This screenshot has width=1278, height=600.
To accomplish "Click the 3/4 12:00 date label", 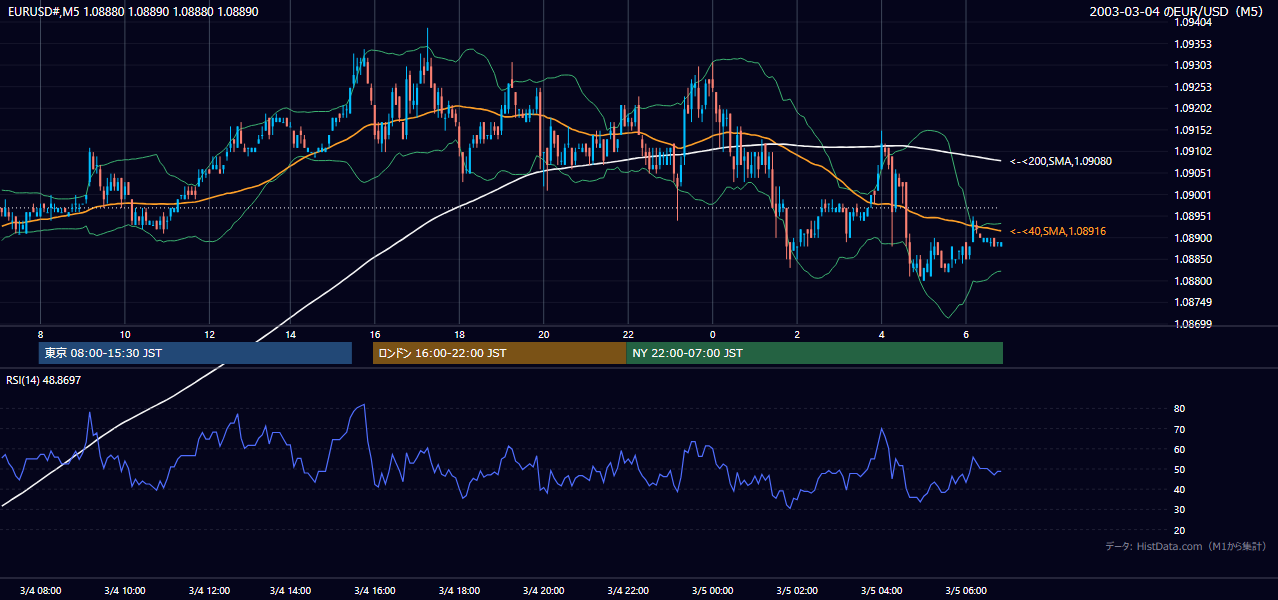I will (x=209, y=590).
